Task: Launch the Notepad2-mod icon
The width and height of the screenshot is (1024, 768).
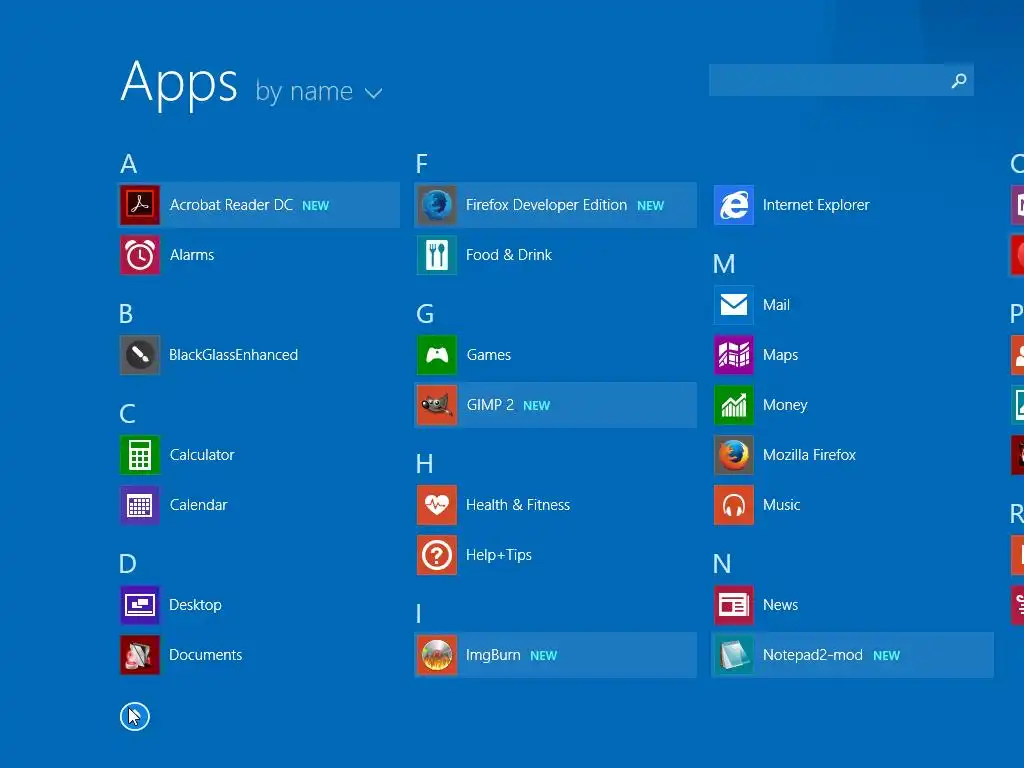Action: 734,654
